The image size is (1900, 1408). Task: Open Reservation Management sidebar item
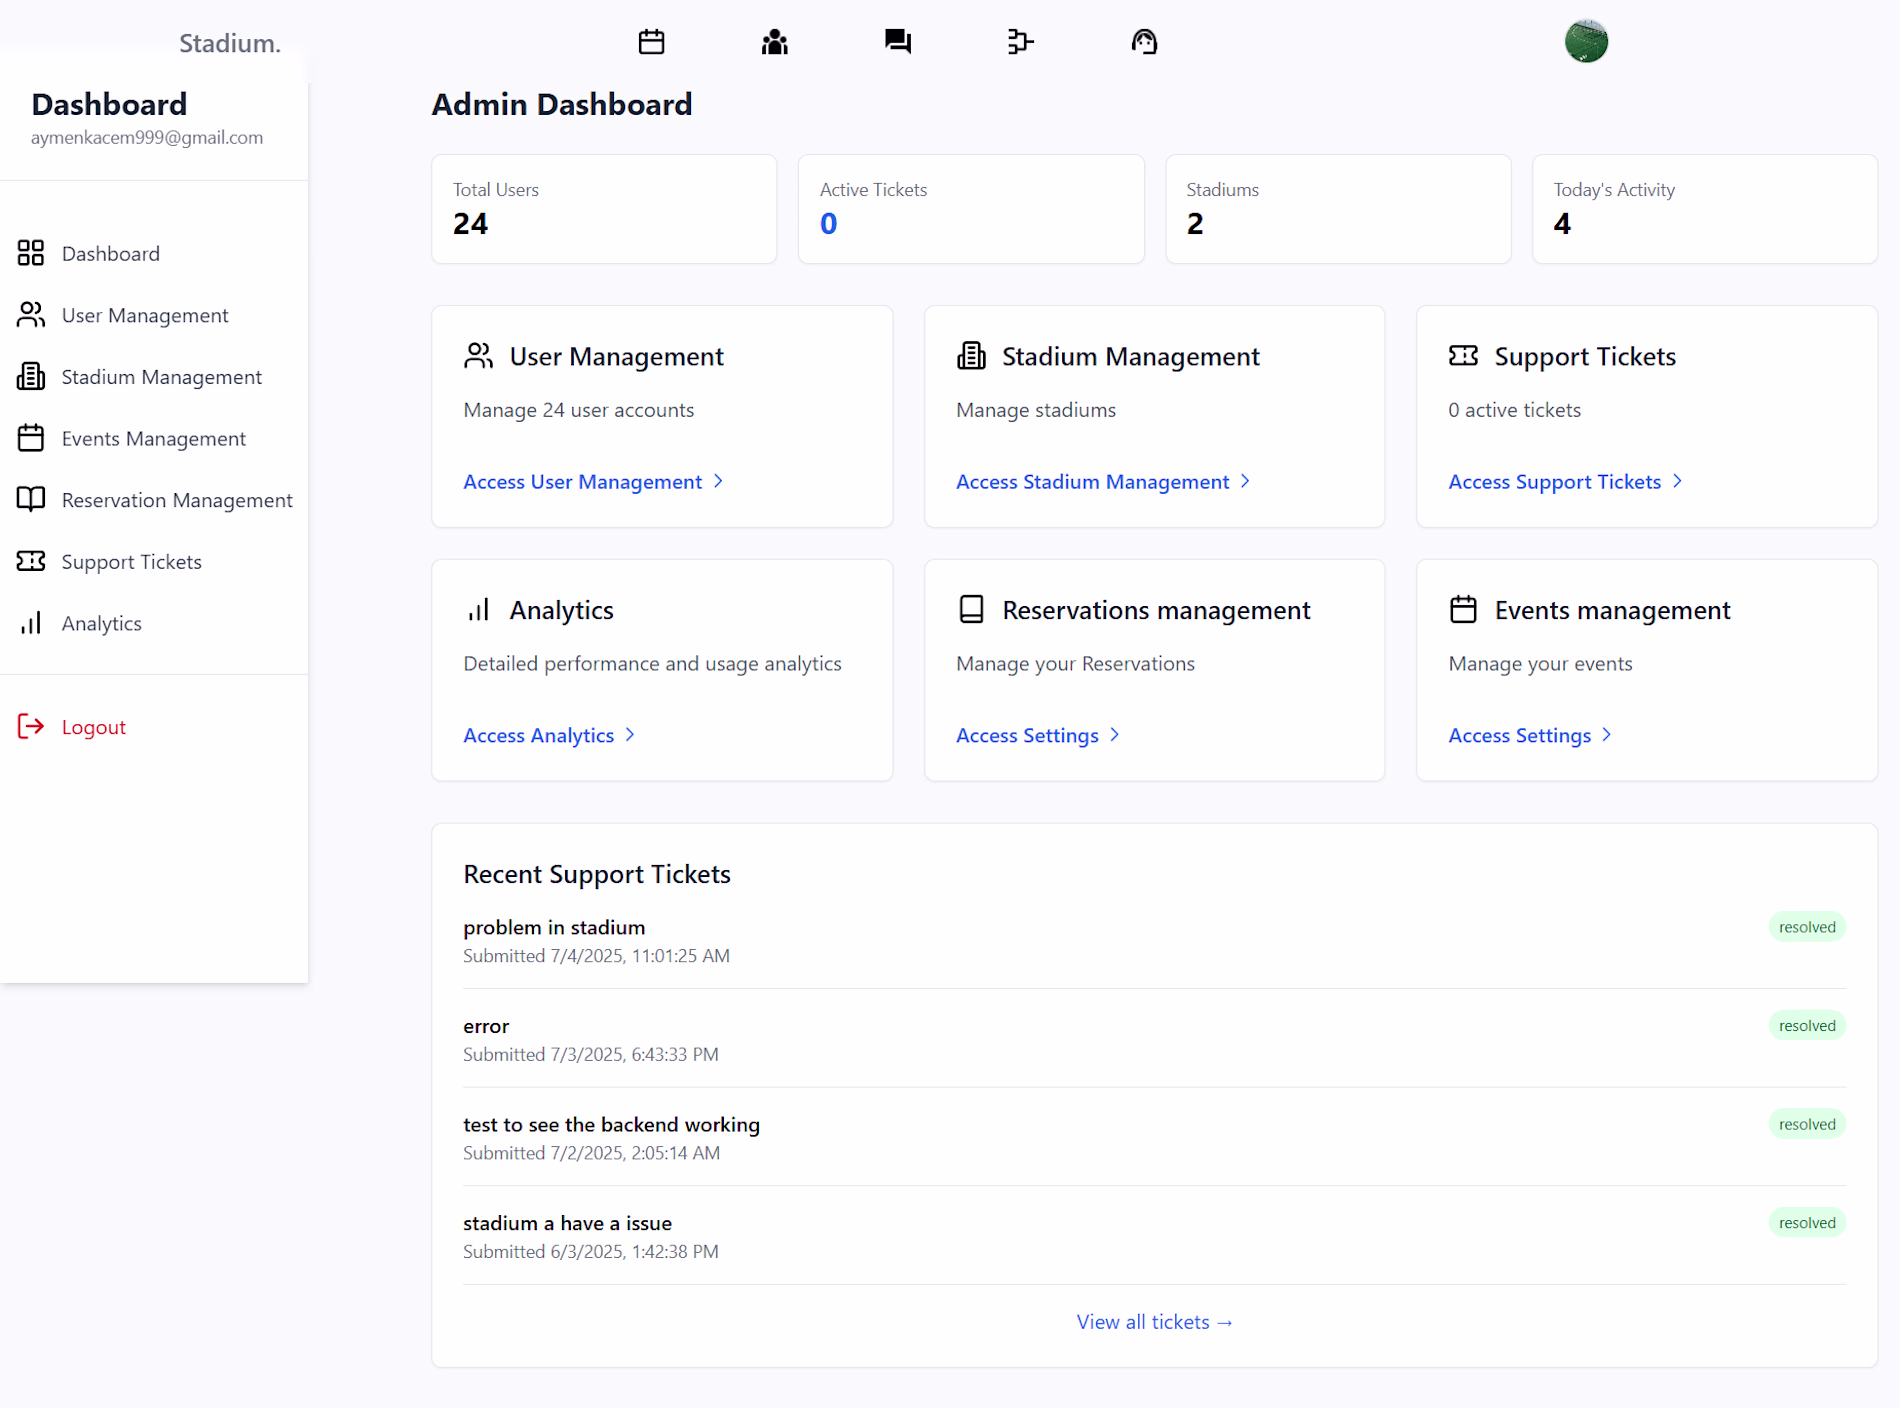pyautogui.click(x=176, y=501)
